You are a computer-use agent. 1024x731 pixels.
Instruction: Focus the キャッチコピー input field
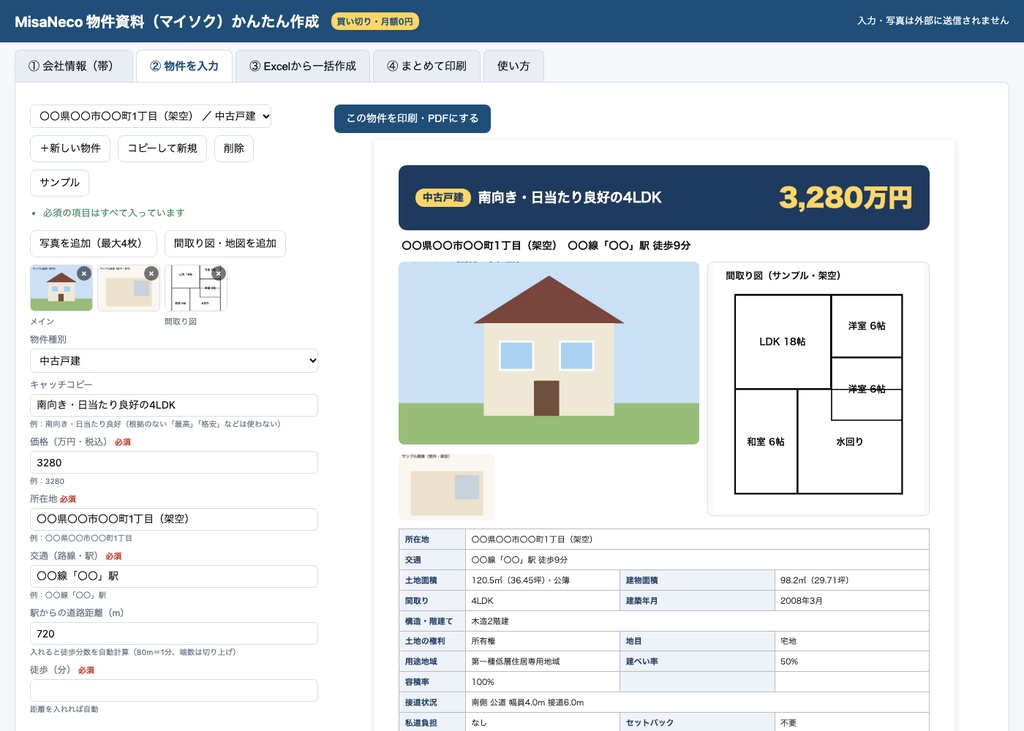pyautogui.click(x=174, y=405)
